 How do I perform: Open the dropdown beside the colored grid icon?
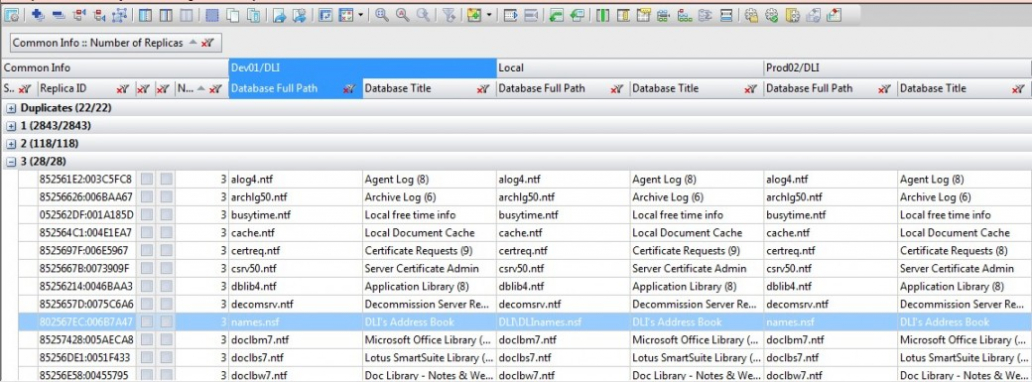tap(361, 15)
